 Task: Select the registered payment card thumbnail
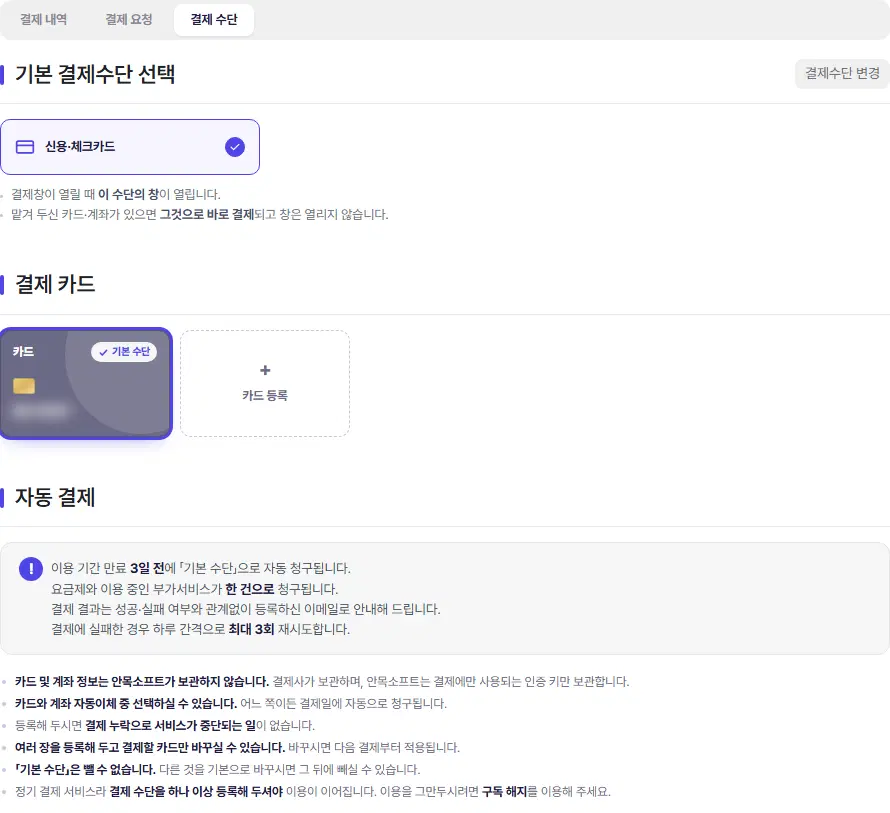(x=86, y=383)
